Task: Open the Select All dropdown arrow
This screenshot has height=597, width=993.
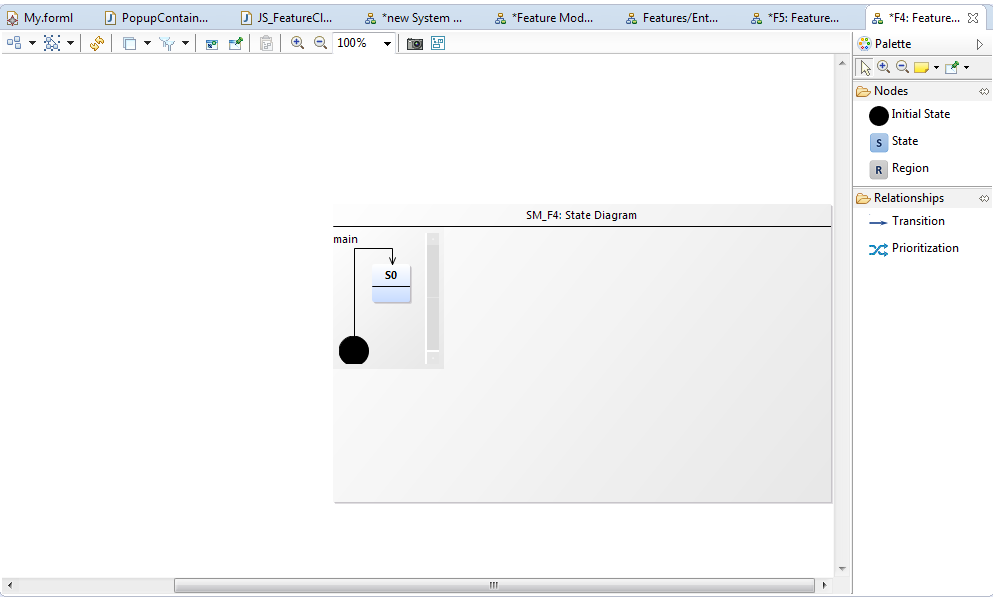Action: [x=70, y=43]
